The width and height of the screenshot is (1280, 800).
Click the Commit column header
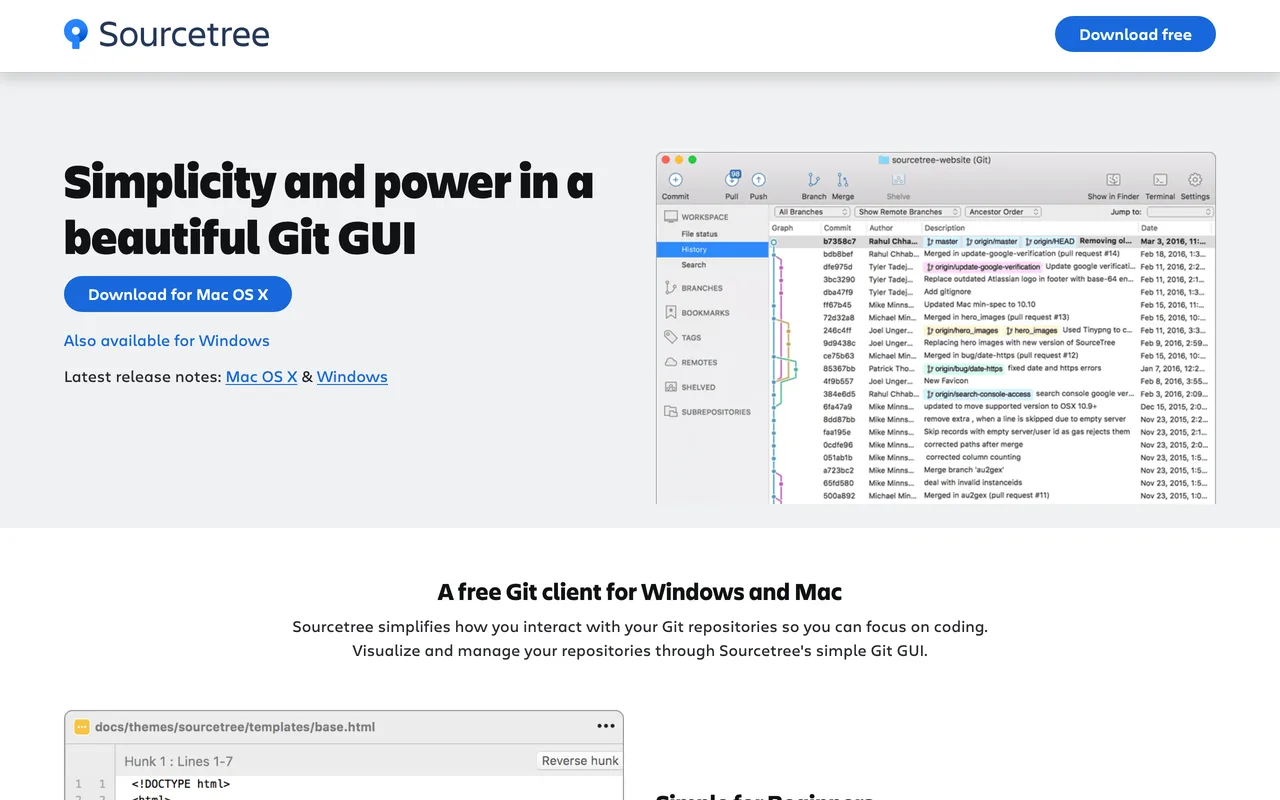[x=837, y=228]
